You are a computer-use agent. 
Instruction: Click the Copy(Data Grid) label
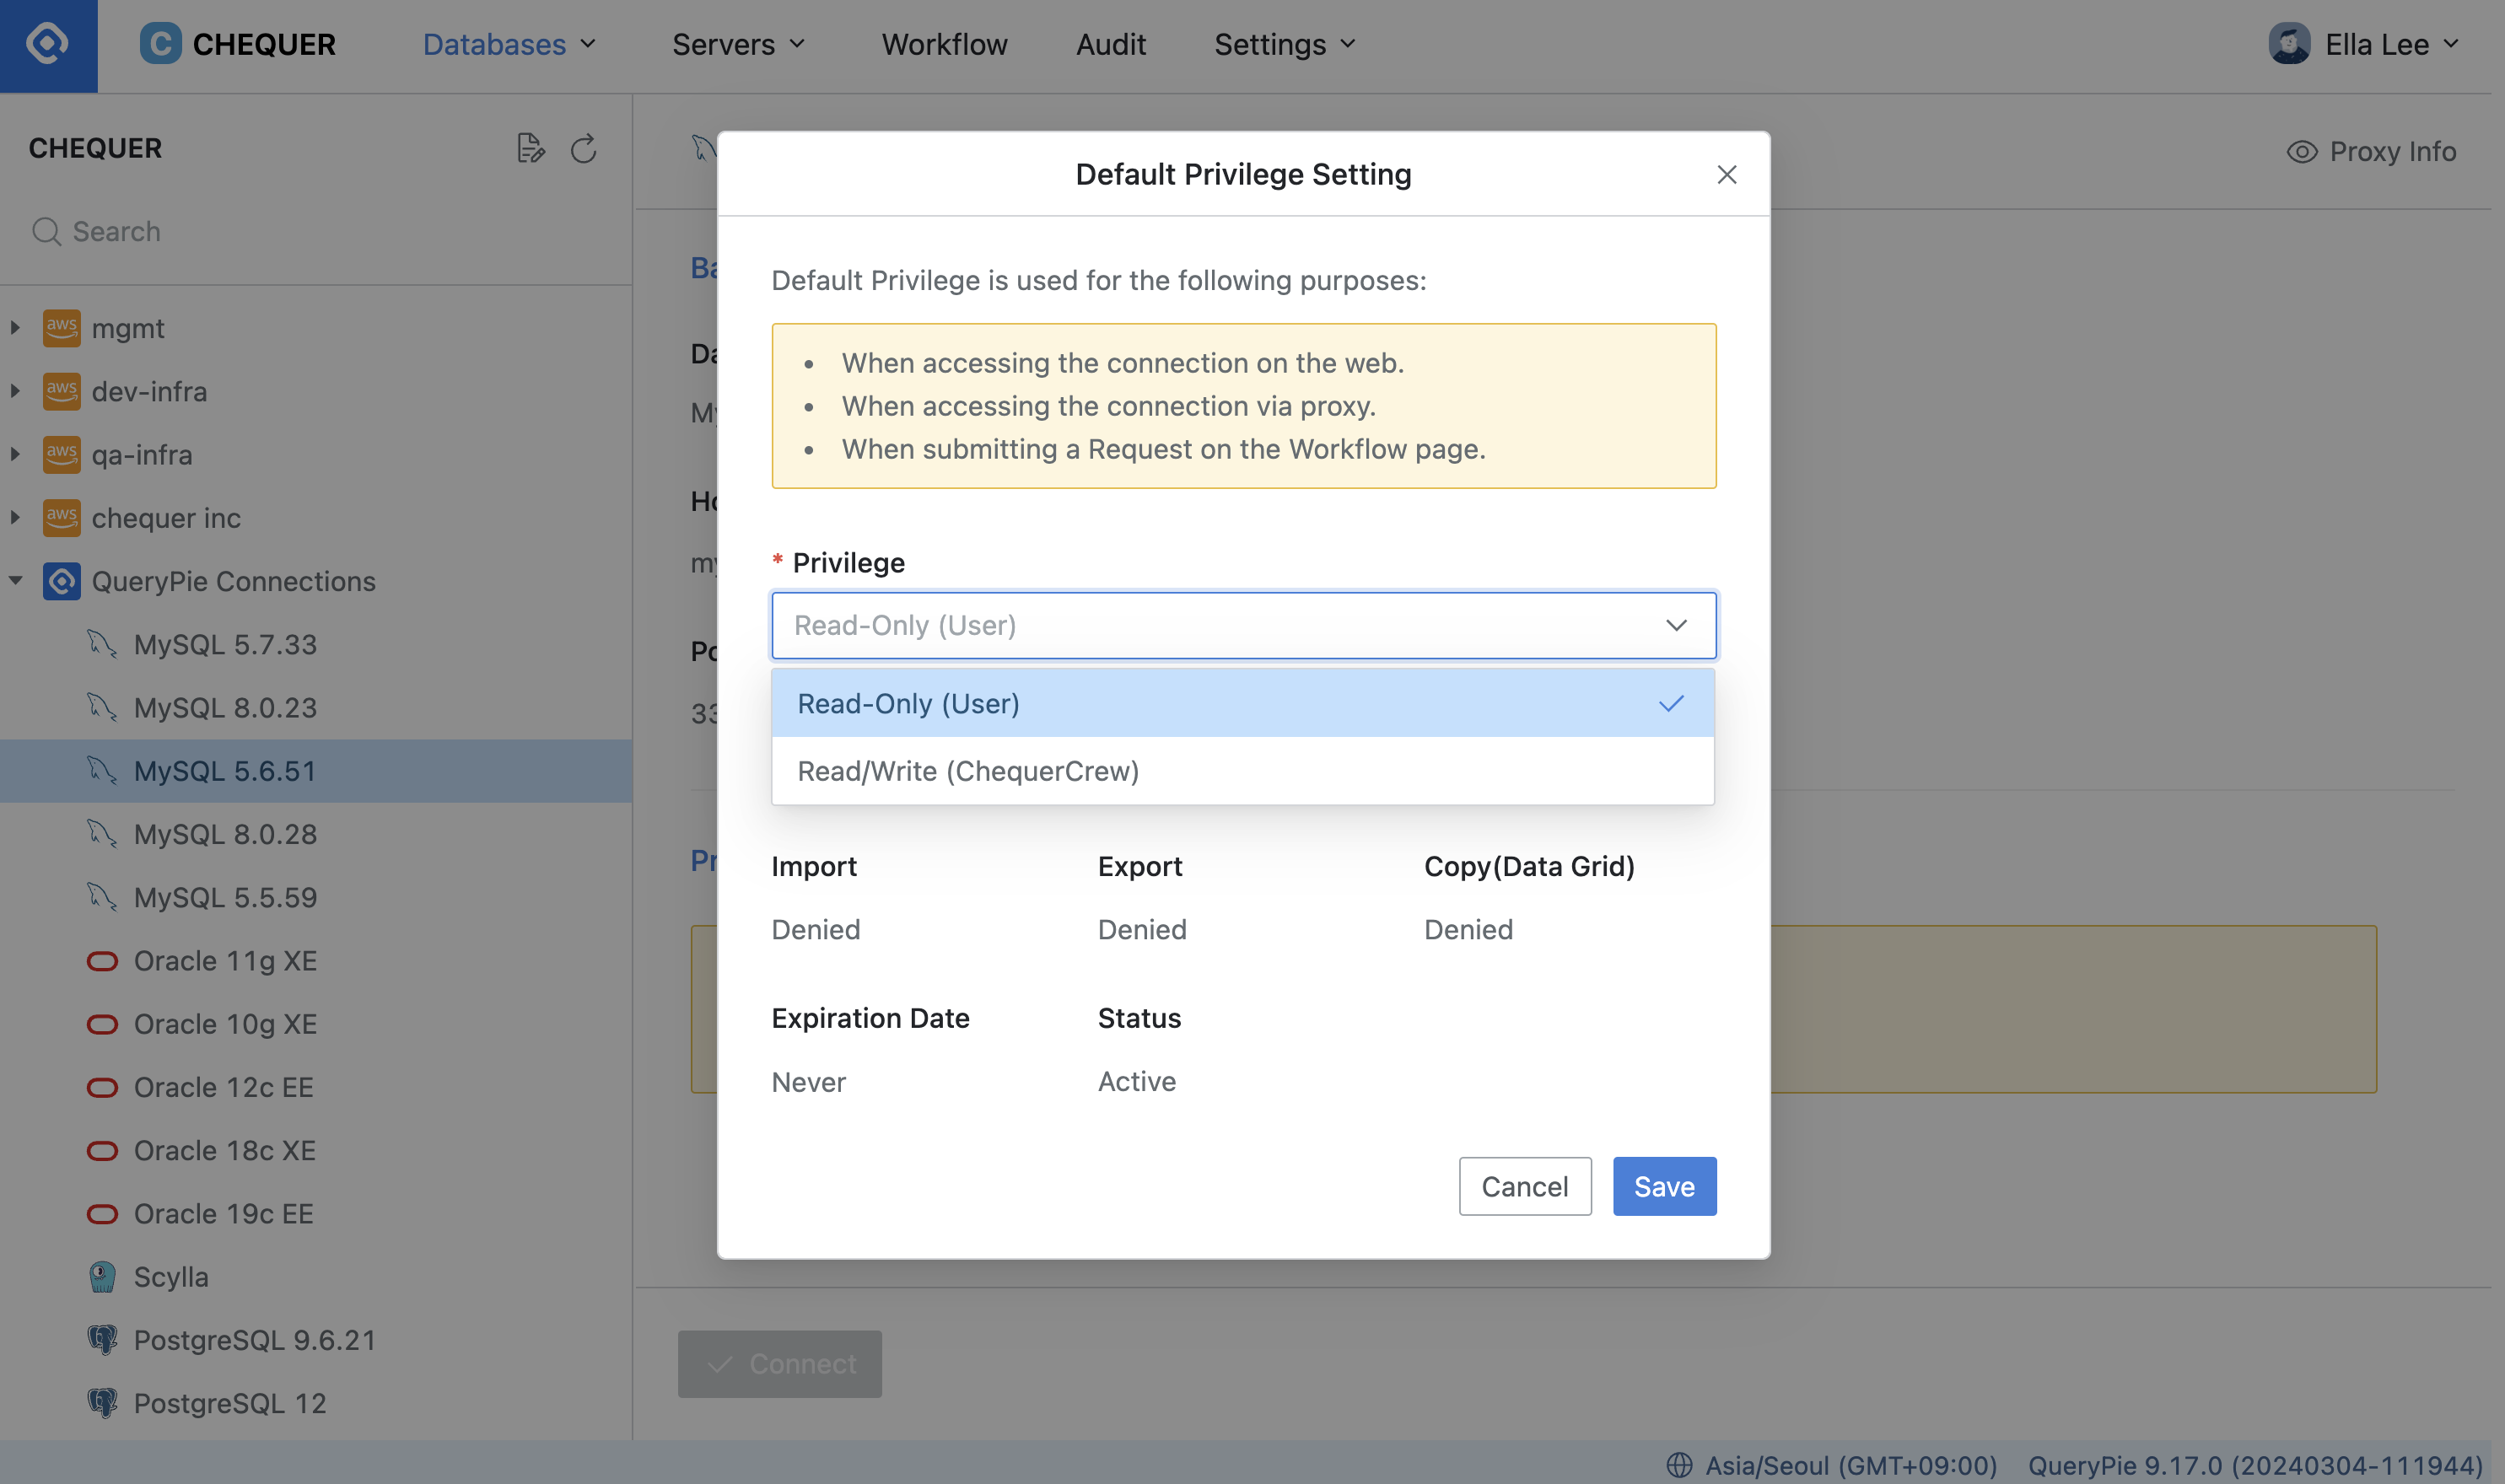click(x=1529, y=866)
